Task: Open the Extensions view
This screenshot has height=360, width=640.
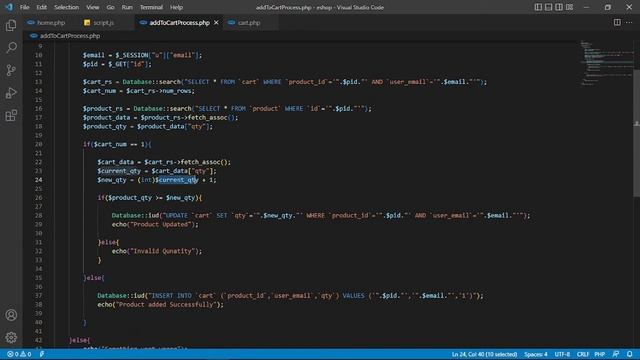Action: coord(11,116)
